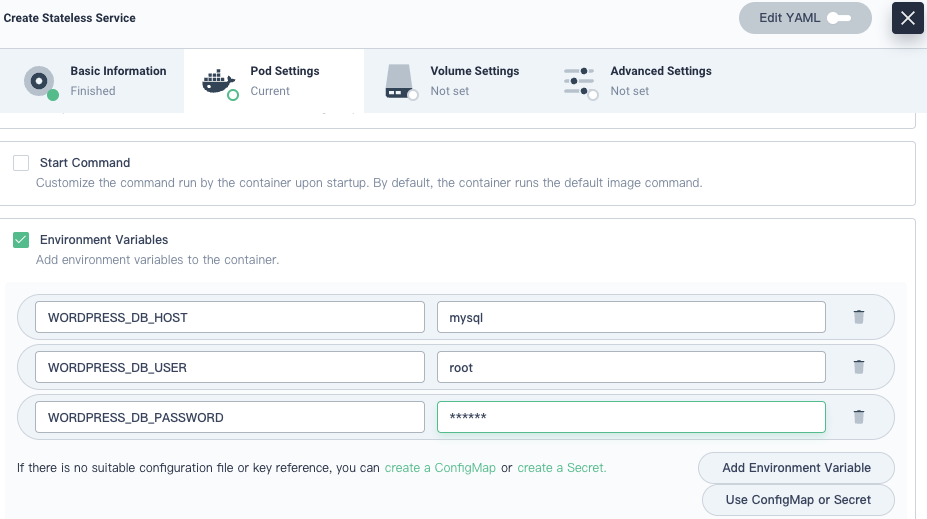Delete the WORDPRESS_DB_HOST variable row

[x=858, y=317]
